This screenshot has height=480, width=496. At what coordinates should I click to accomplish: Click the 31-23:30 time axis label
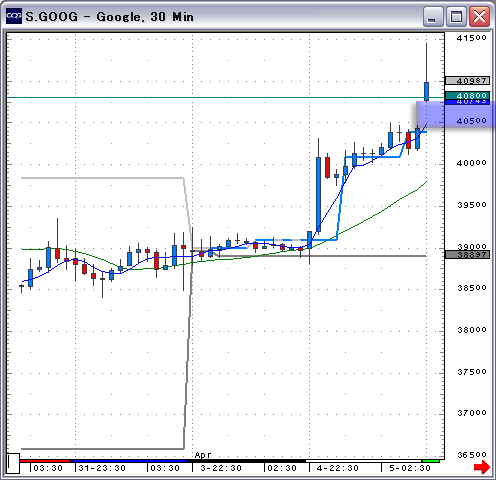[102, 468]
